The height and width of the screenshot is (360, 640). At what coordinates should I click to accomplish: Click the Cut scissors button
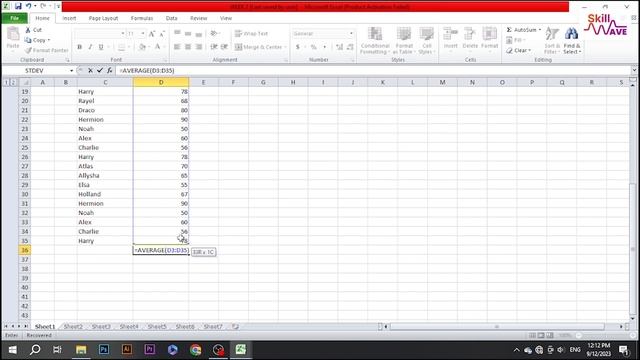coord(33,30)
